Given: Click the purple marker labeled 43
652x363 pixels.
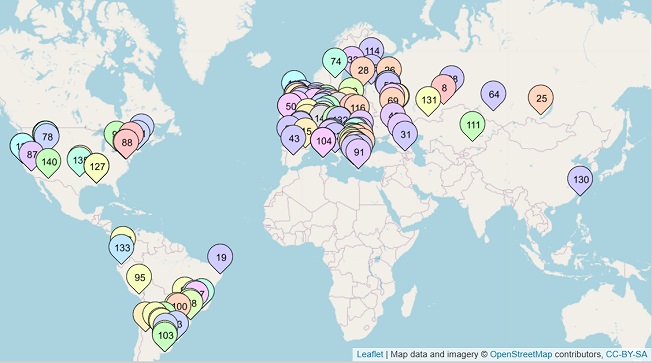Looking at the screenshot, I should pyautogui.click(x=294, y=138).
